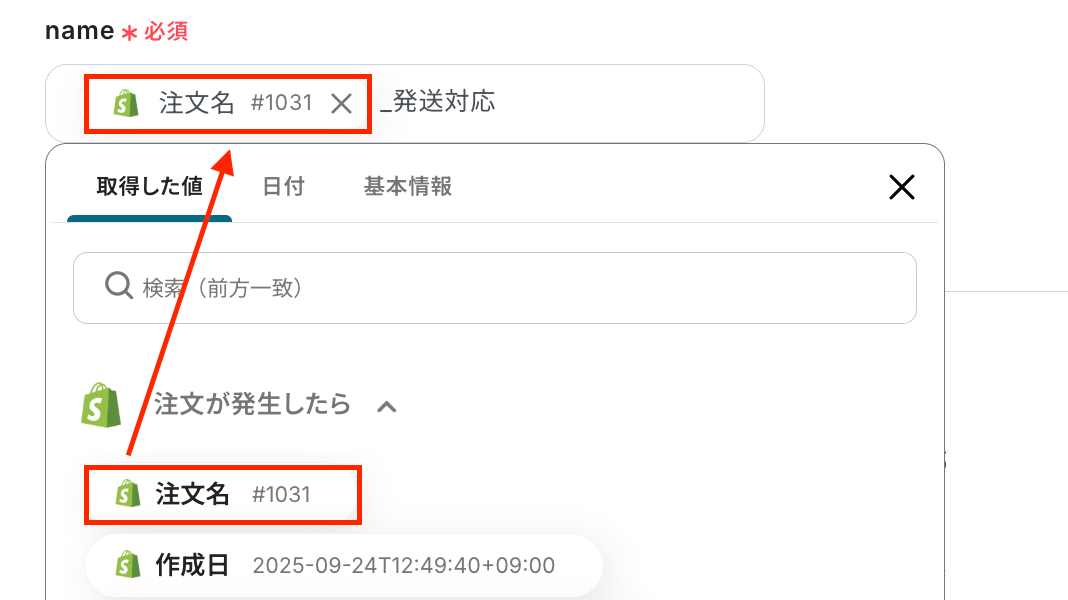
Task: Toggle 注文が発生したら section header label
Action: (252, 404)
